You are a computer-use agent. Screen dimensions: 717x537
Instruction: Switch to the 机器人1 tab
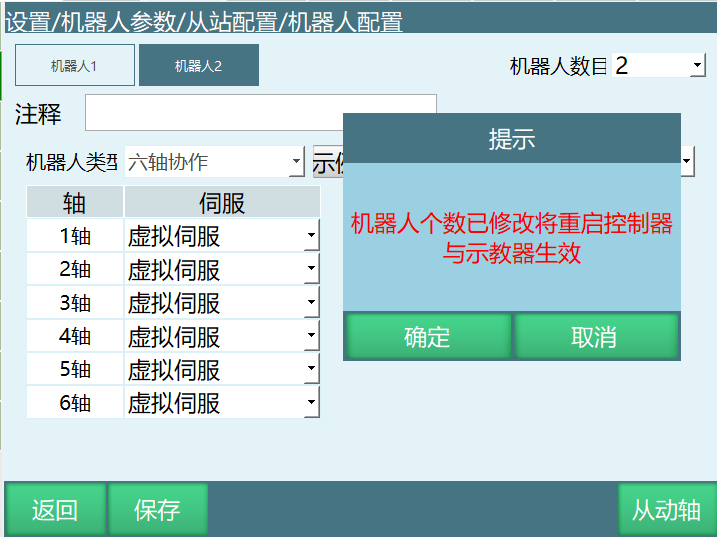[74, 66]
